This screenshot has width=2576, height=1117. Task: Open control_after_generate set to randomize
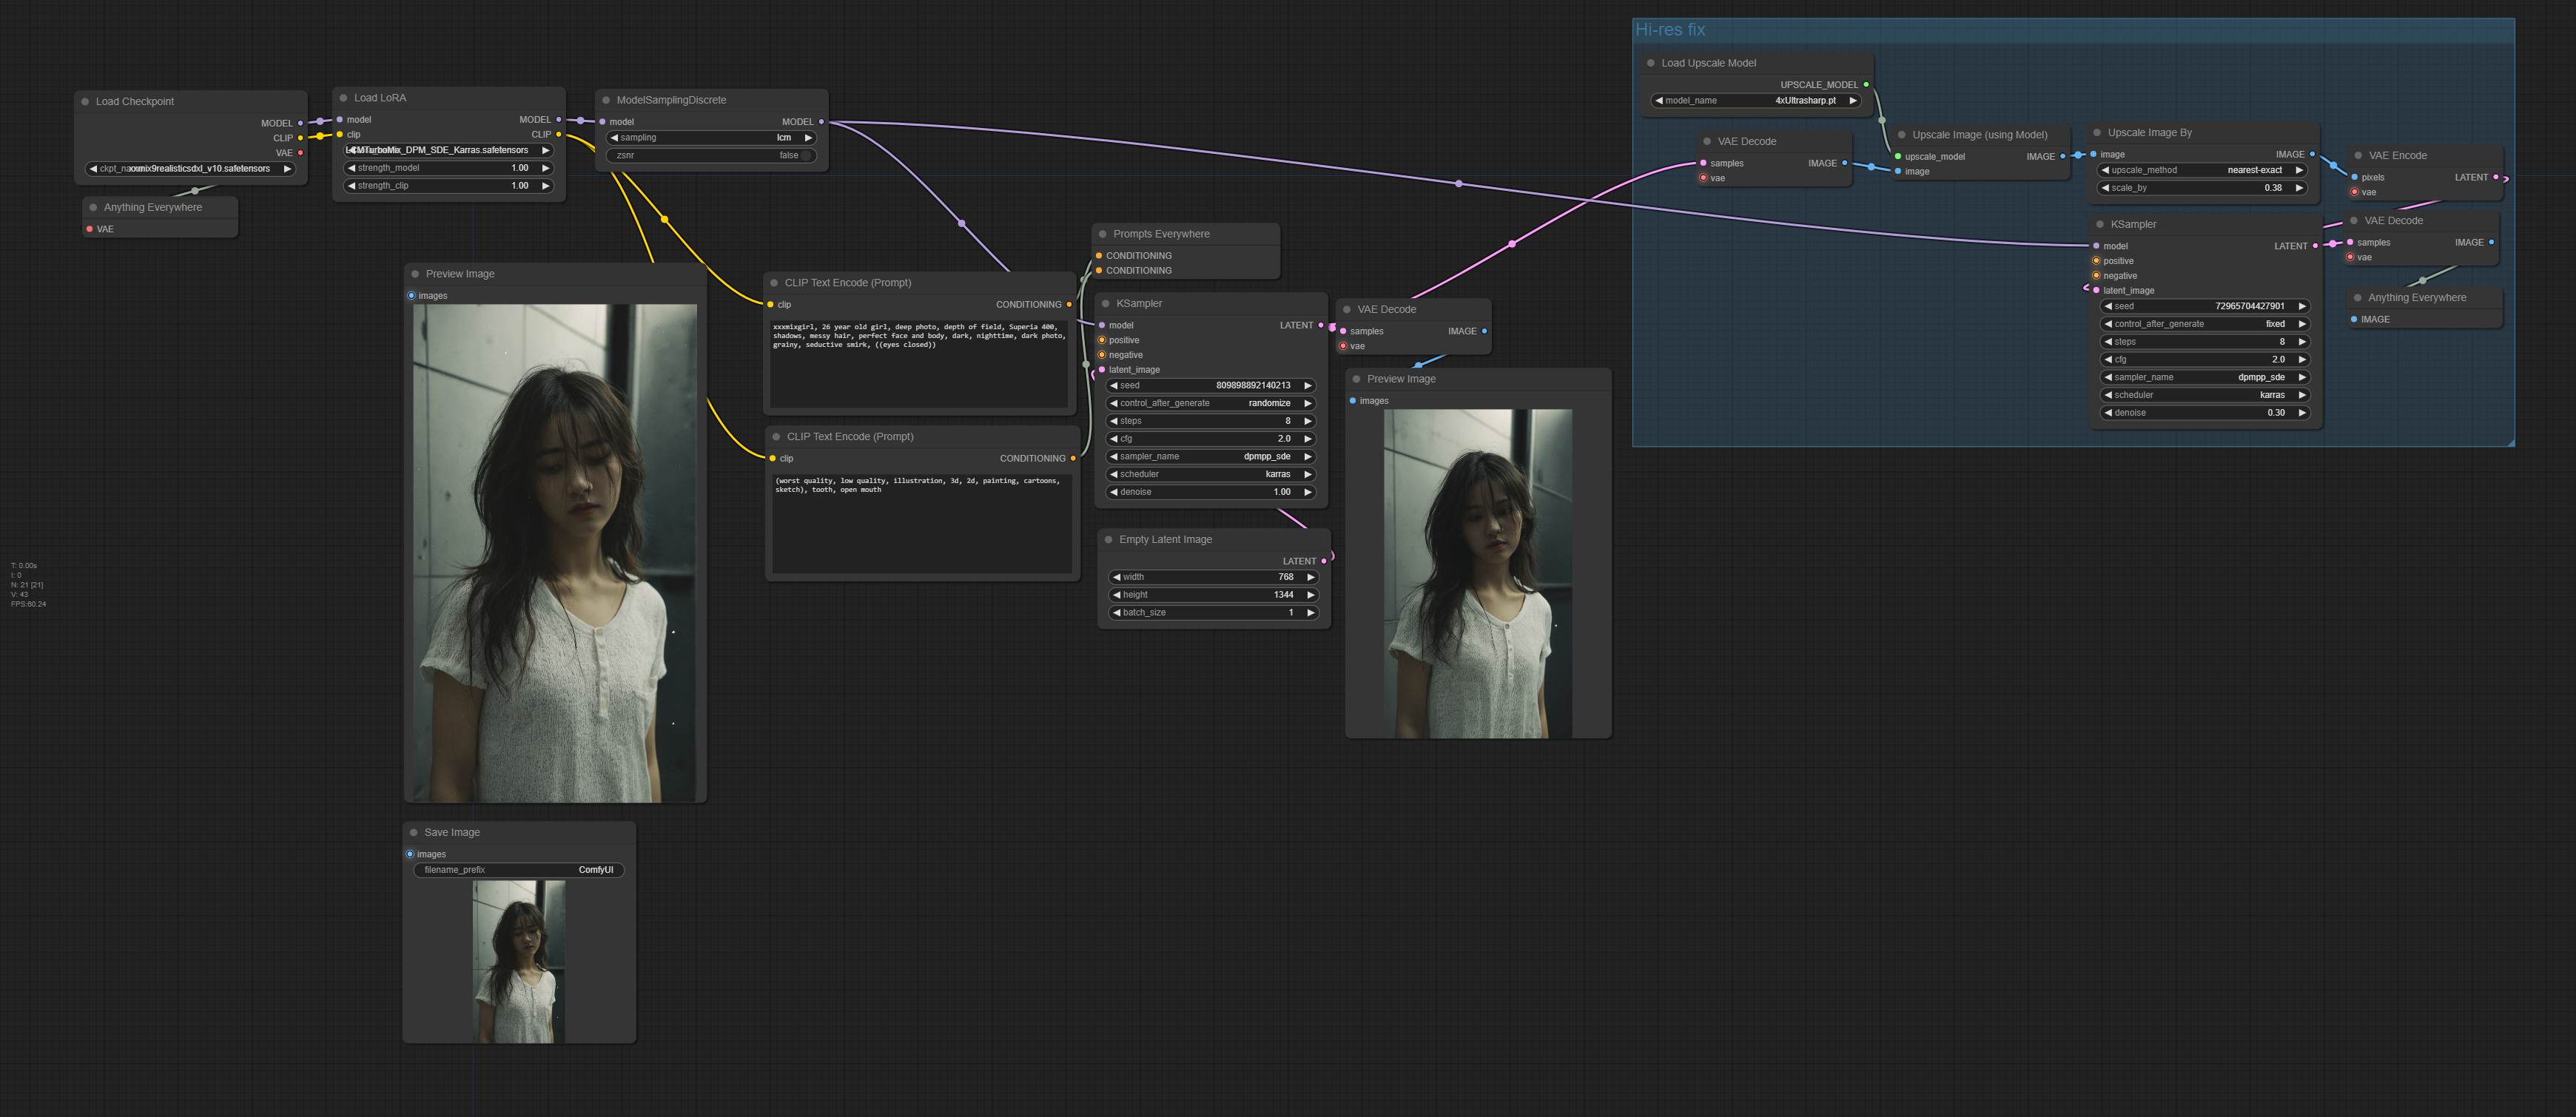(x=1210, y=403)
